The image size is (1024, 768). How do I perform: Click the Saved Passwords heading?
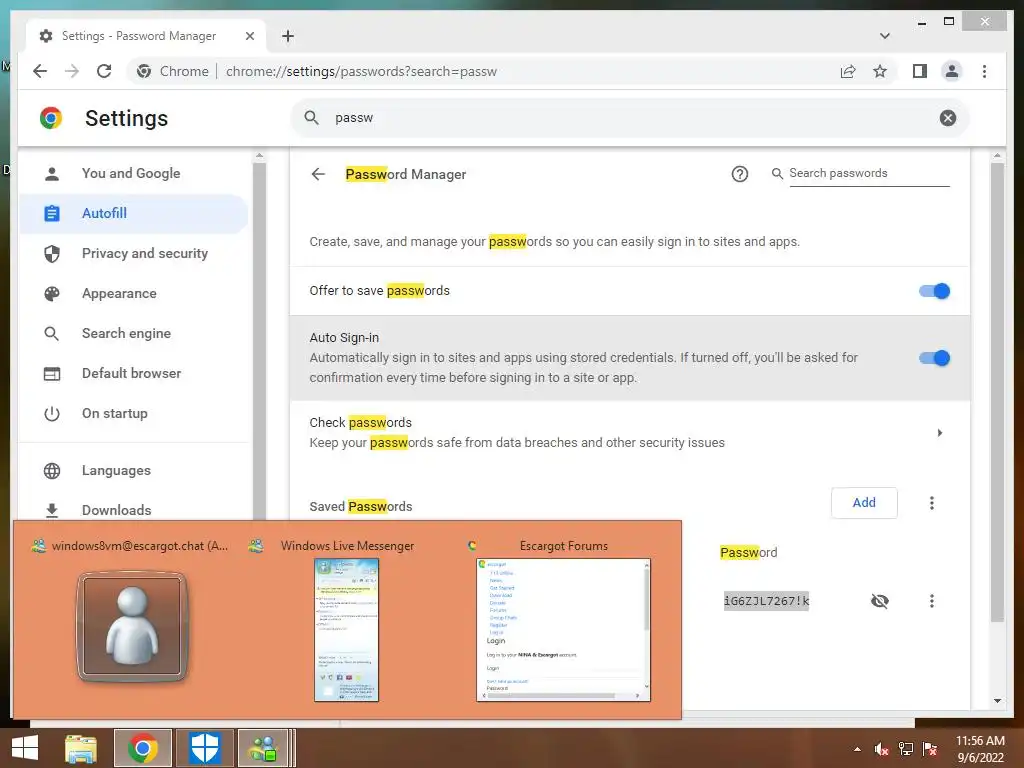[x=360, y=506]
